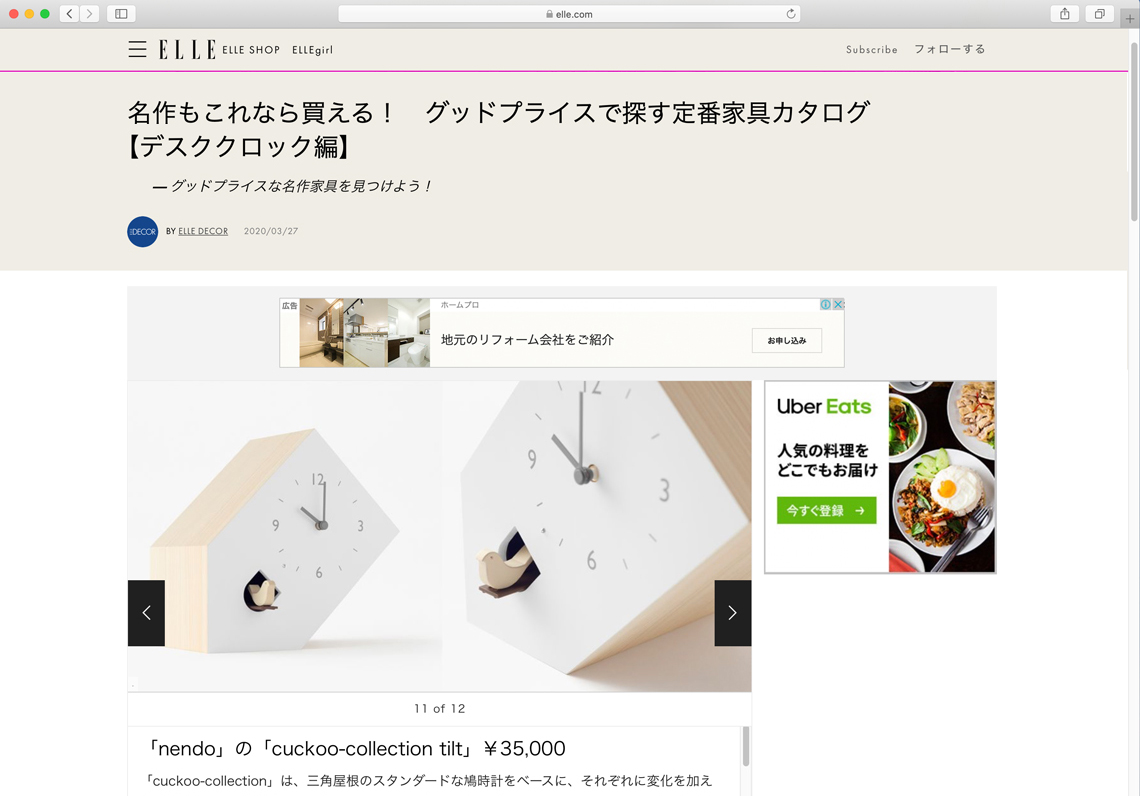Advance to next gallery slide
1140x796 pixels.
click(x=733, y=613)
